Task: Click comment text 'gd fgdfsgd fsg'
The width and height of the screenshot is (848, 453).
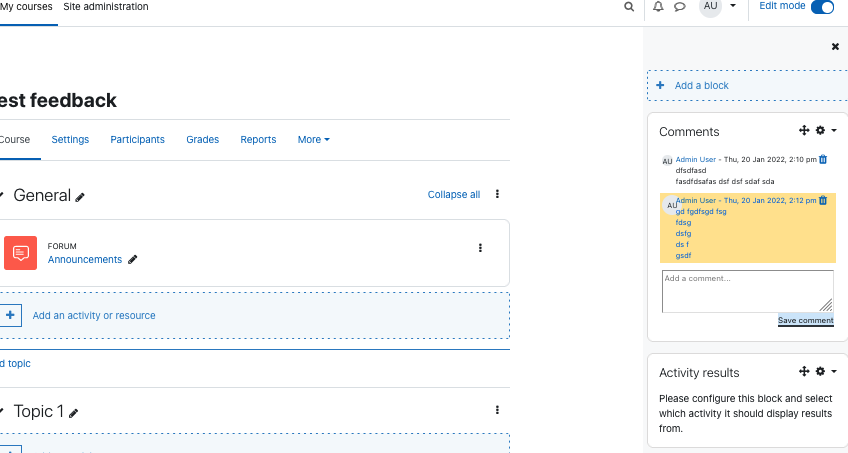Action: [701, 211]
